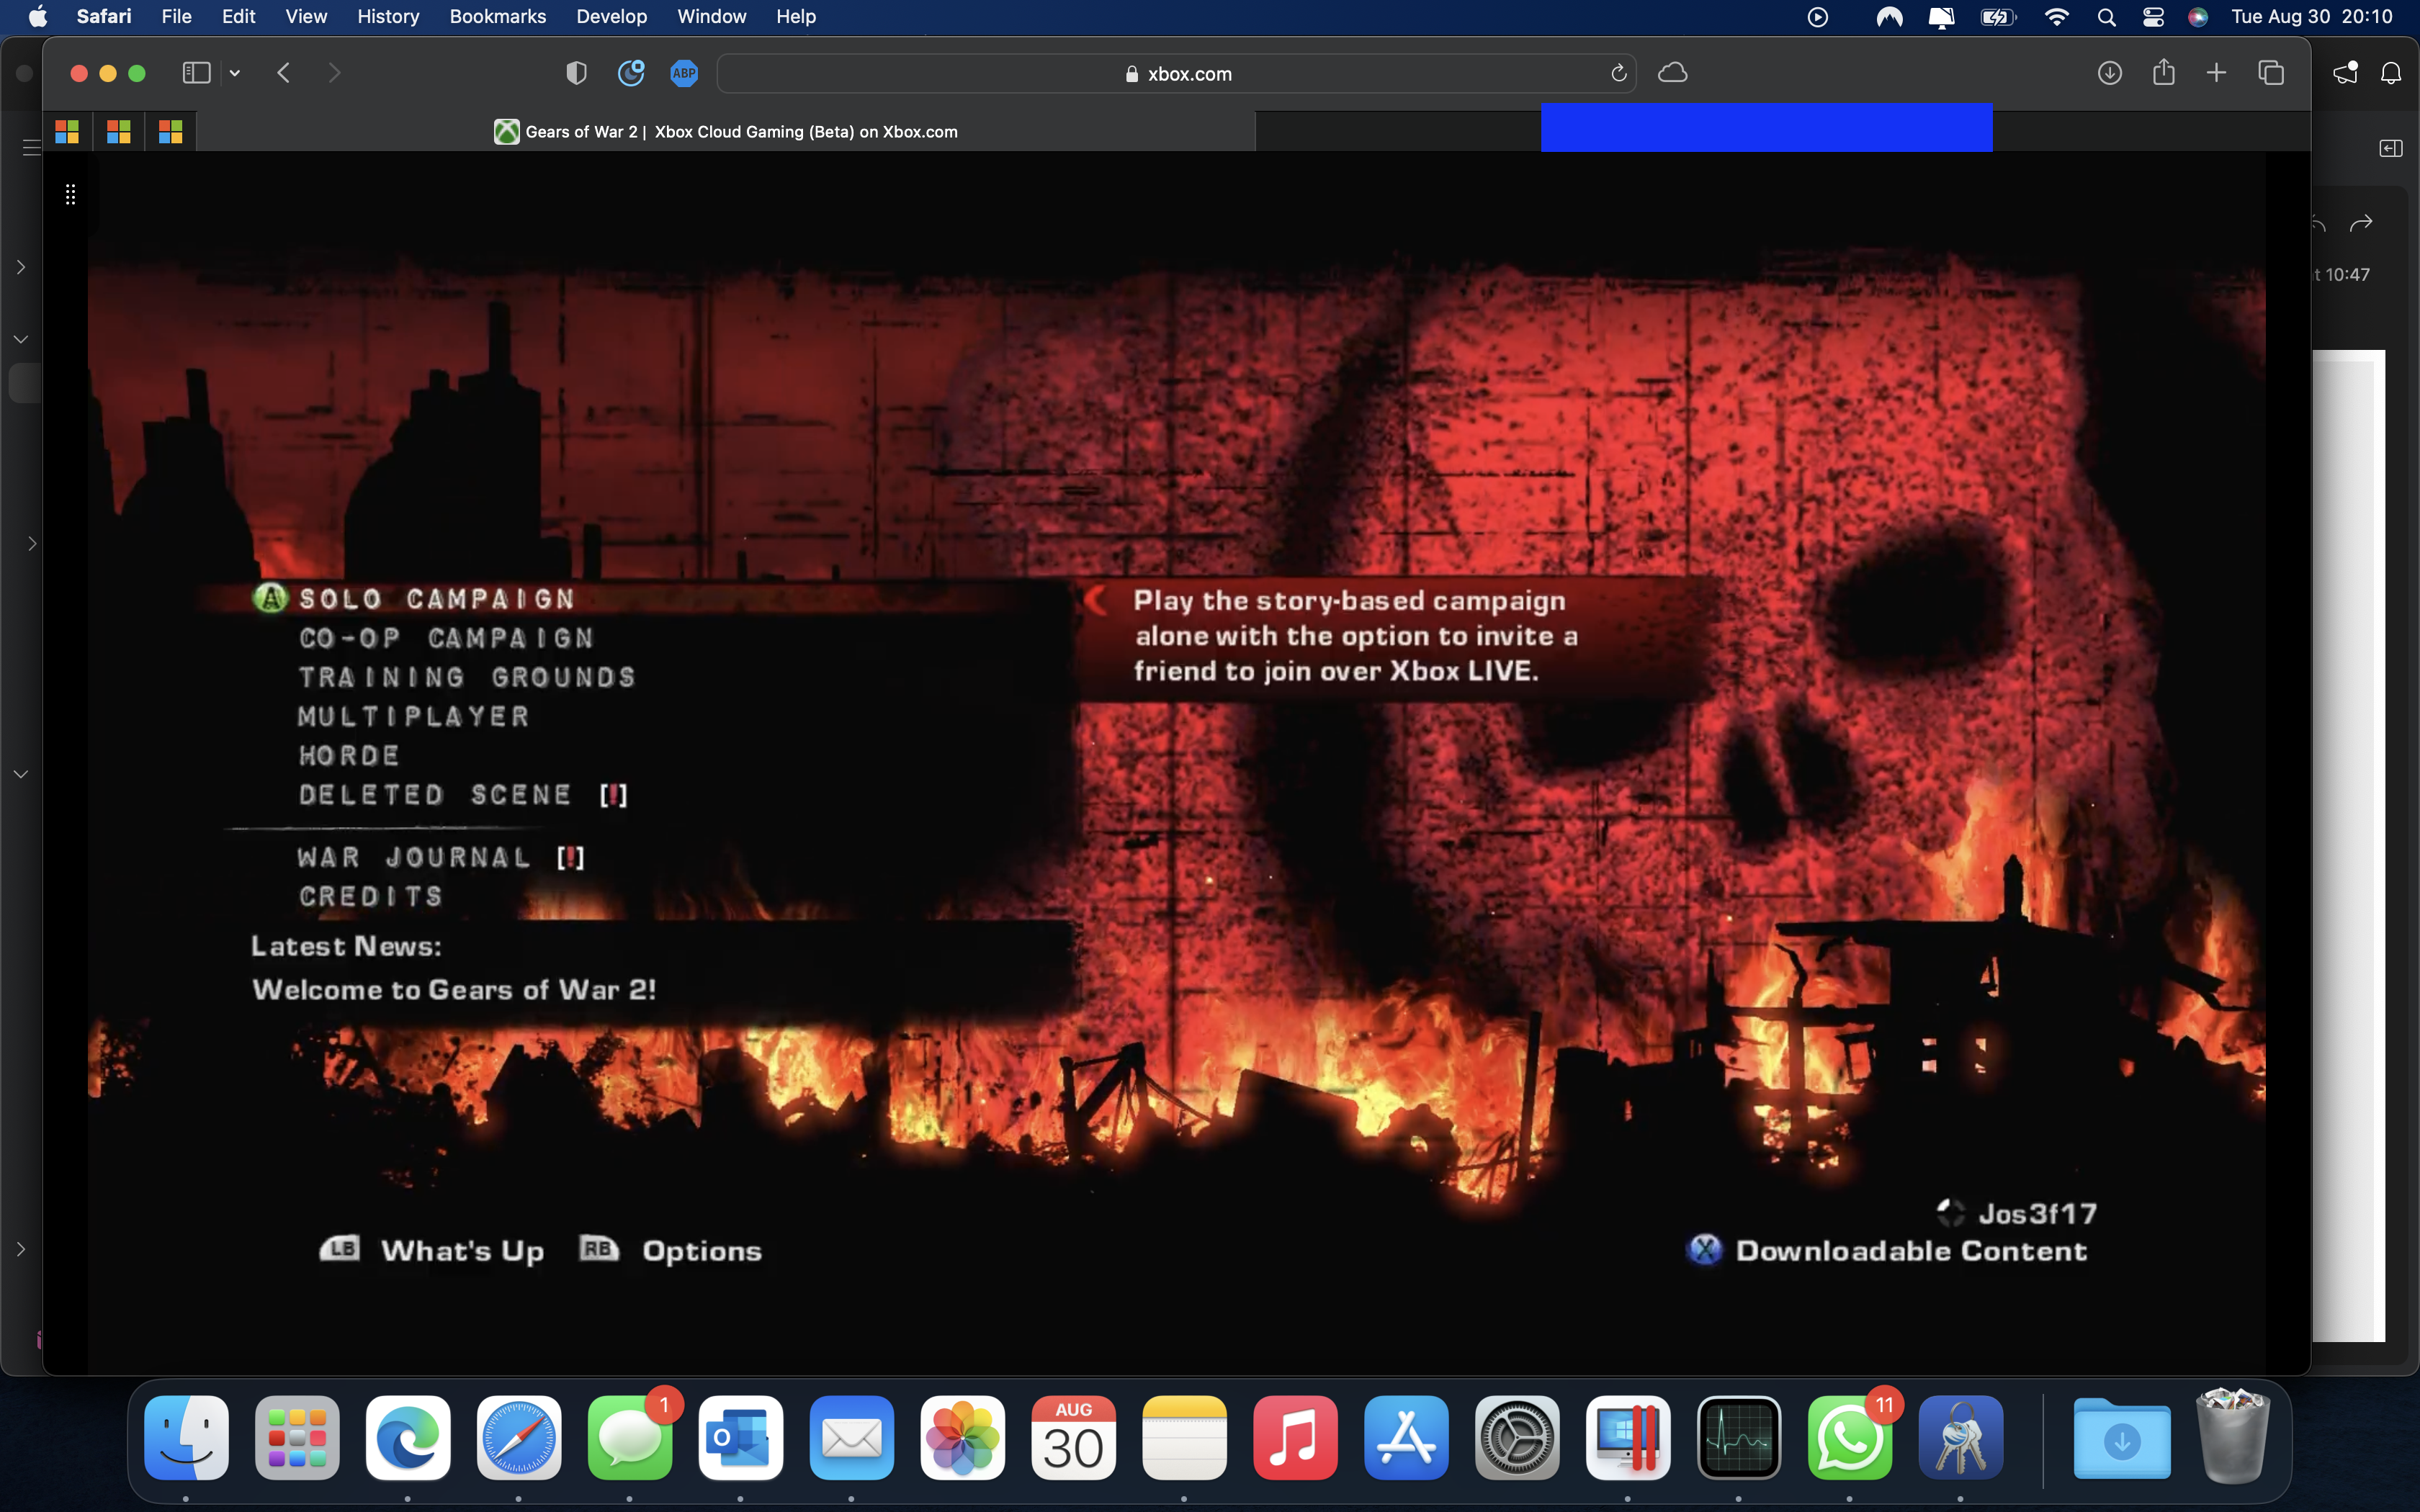The image size is (2420, 1512).
Task: Select the third pinned Microsoft tab
Action: coord(171,132)
